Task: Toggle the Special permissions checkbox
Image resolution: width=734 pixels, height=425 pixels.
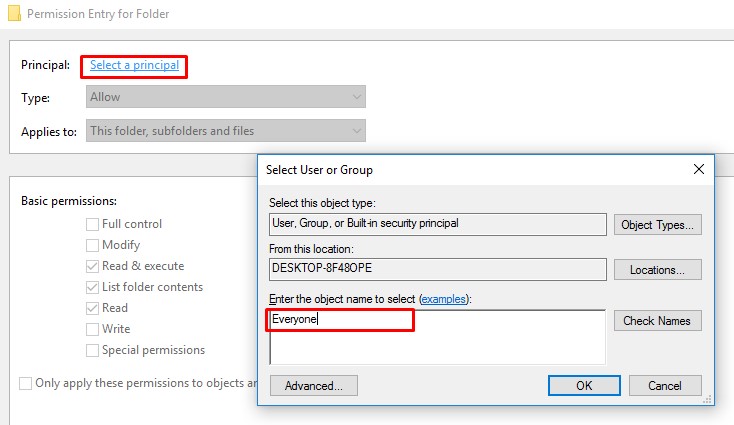Action: click(93, 351)
